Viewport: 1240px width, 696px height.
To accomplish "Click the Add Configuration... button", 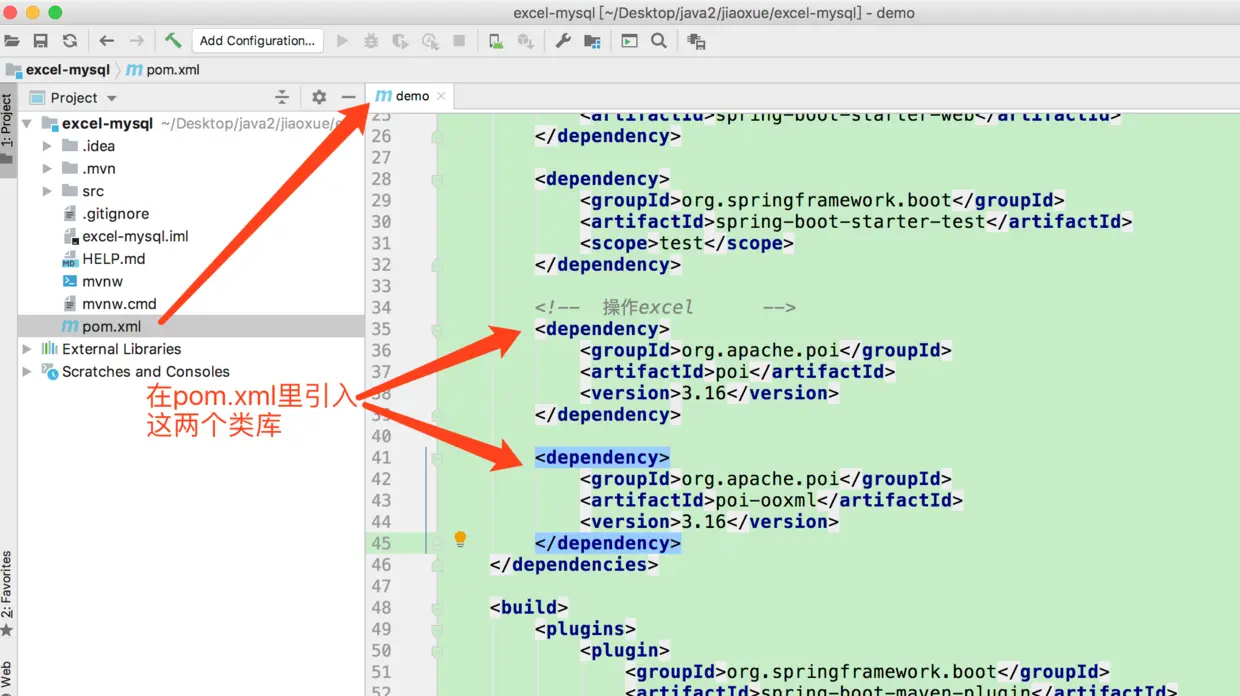I will click(257, 41).
